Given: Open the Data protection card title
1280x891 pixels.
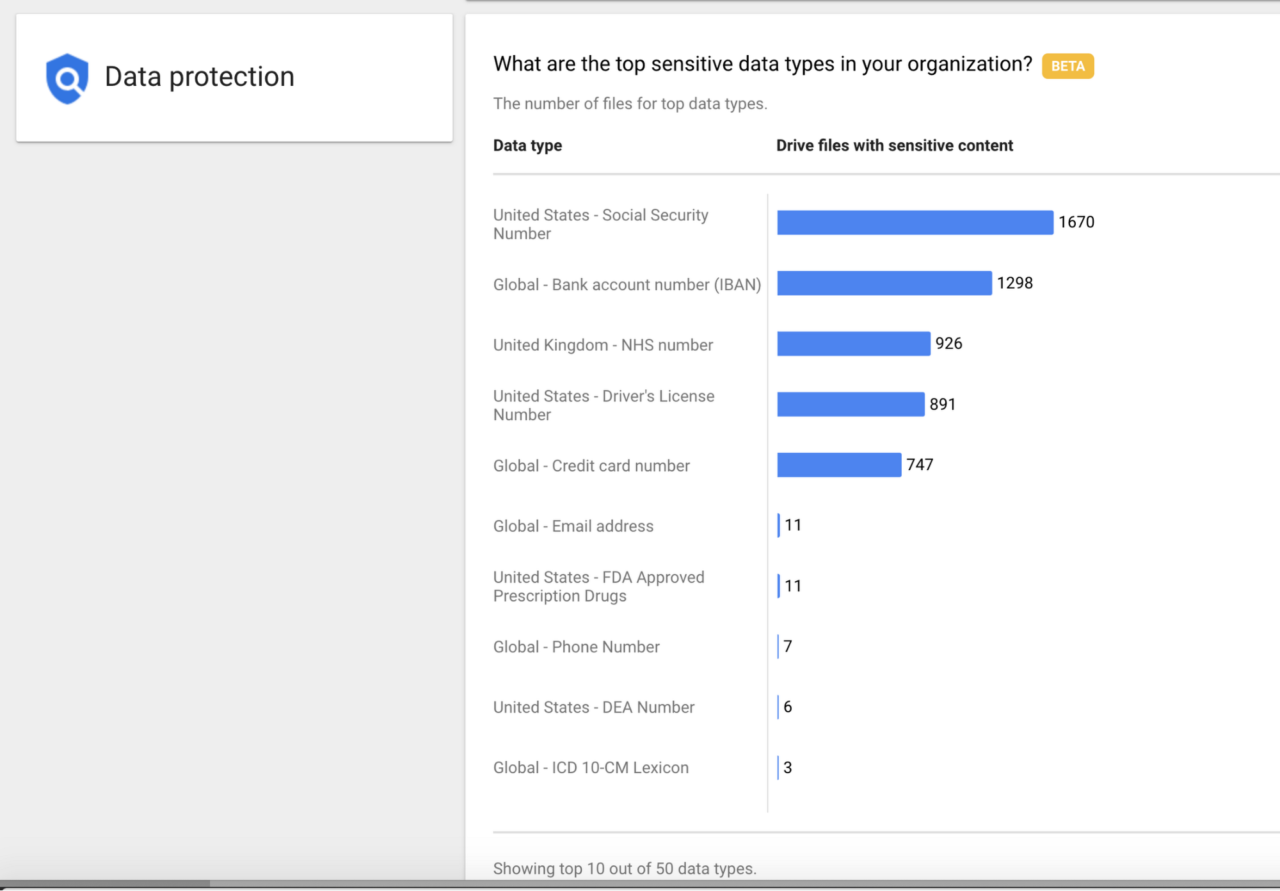Looking at the screenshot, I should [x=199, y=77].
